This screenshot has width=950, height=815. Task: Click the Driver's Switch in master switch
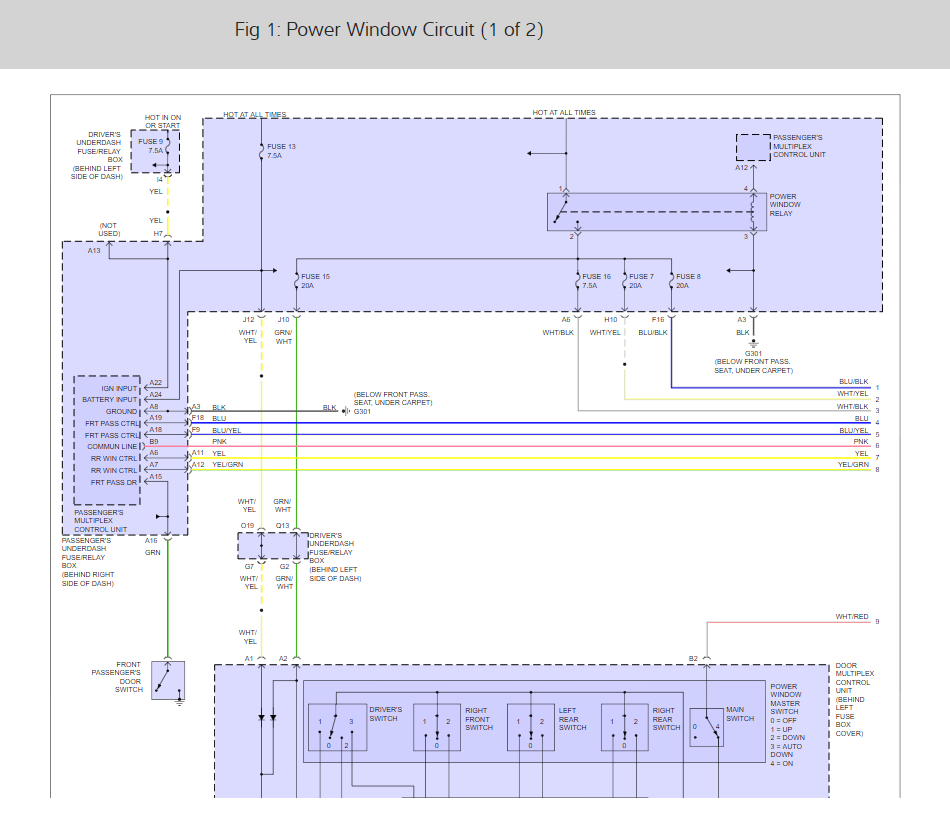[336, 727]
